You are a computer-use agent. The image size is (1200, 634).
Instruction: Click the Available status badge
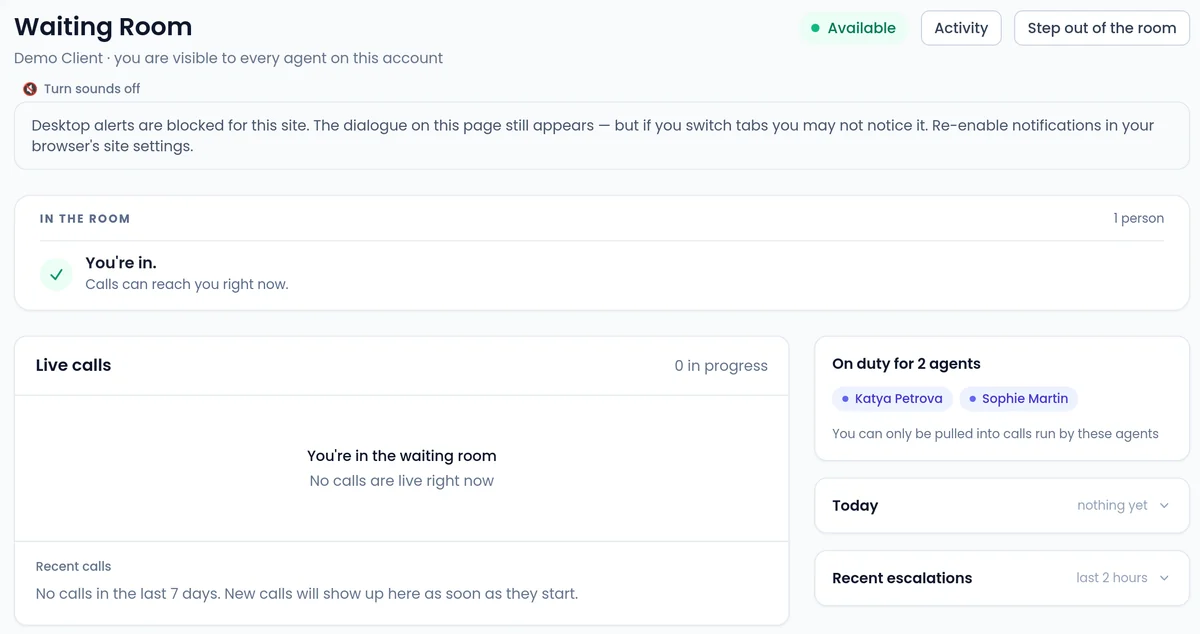(853, 28)
